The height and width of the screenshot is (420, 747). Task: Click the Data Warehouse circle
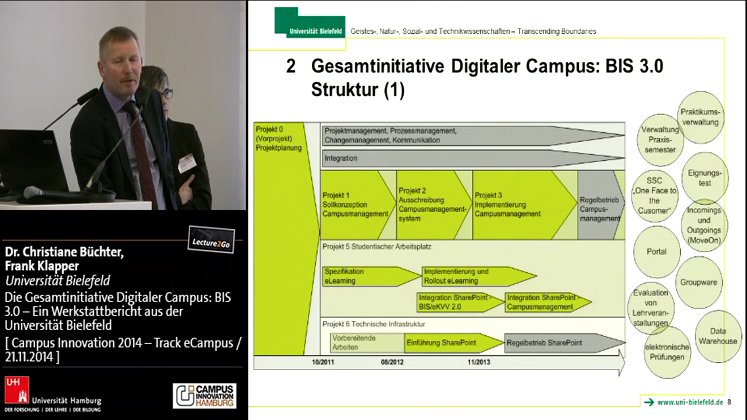tap(717, 336)
